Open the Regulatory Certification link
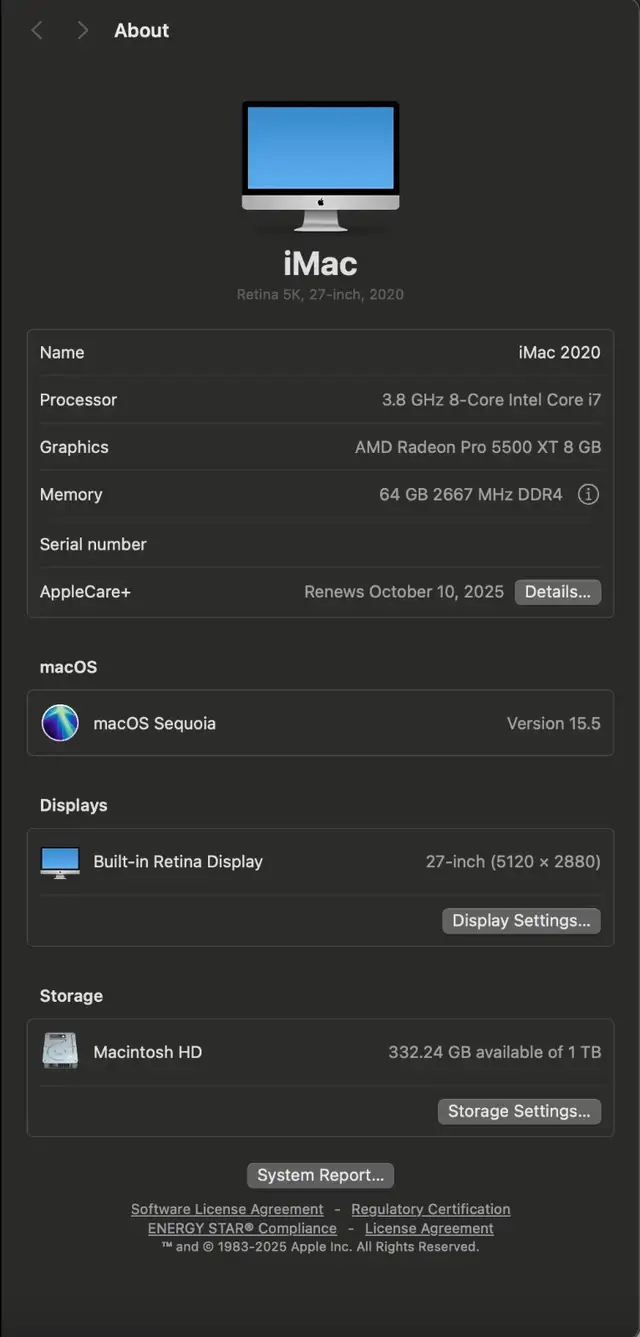 pos(431,1209)
